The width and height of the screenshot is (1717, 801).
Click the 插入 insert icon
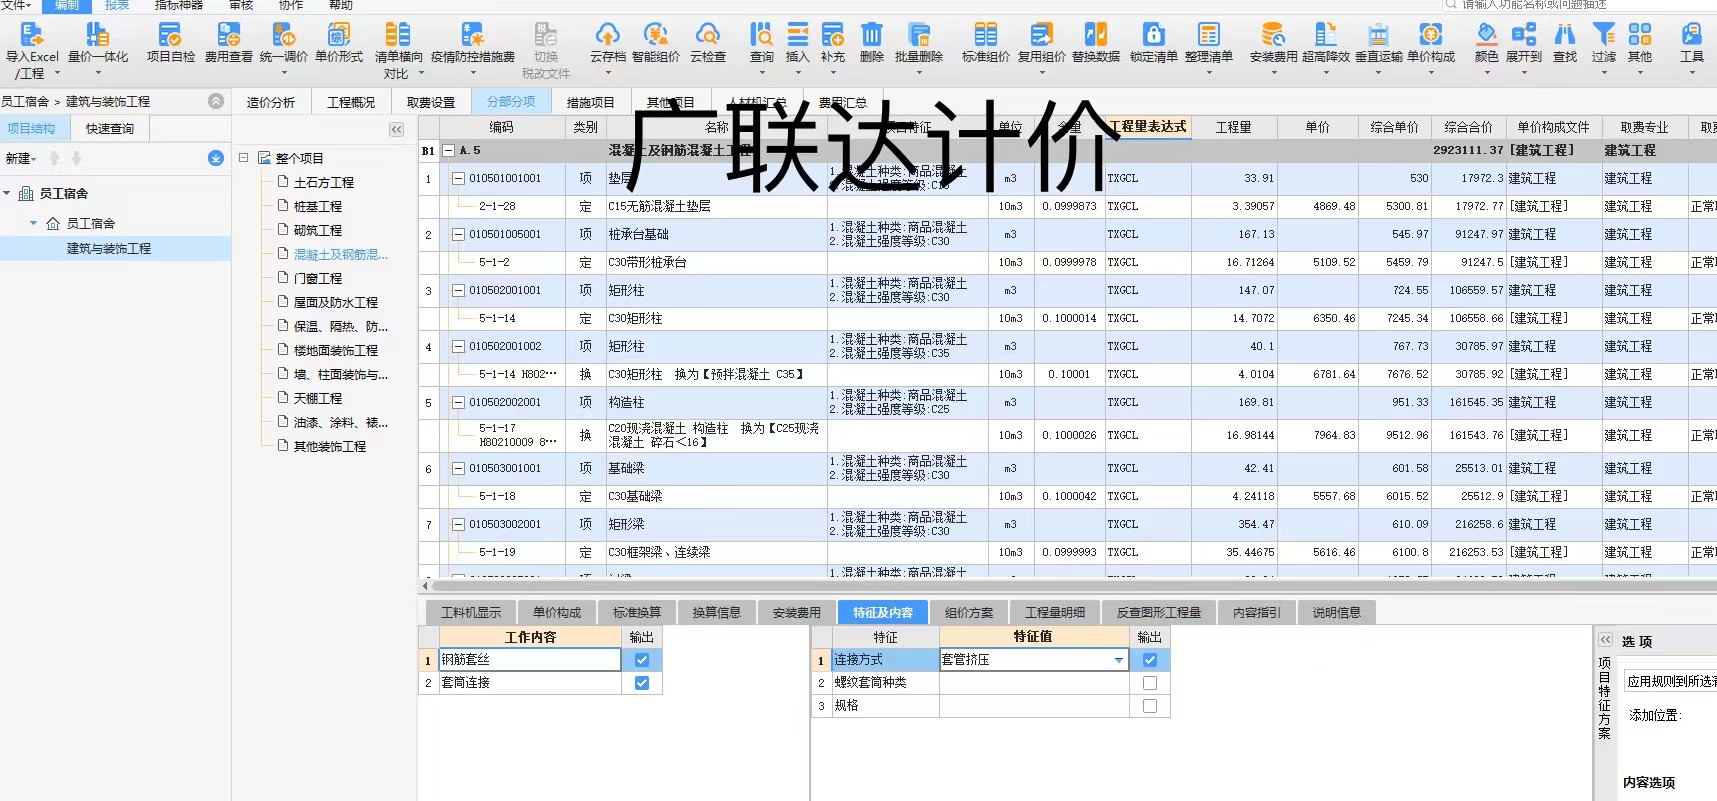coord(797,36)
